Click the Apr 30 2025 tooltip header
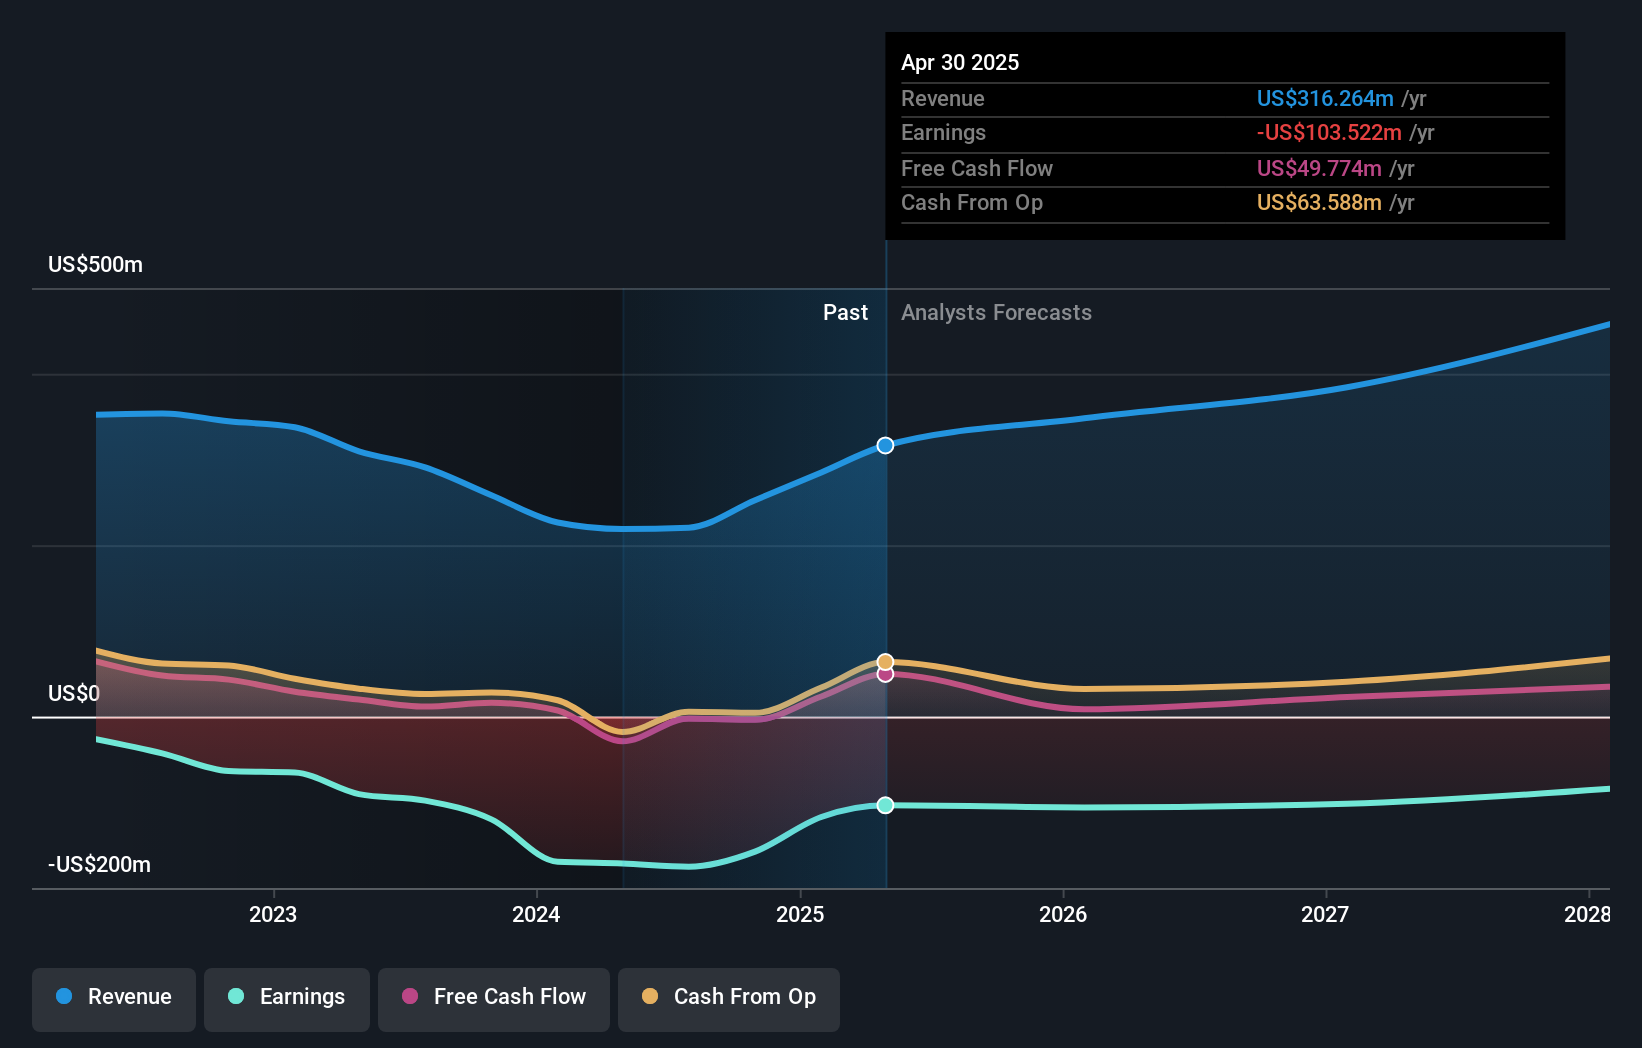Image resolution: width=1642 pixels, height=1048 pixels. (x=960, y=61)
